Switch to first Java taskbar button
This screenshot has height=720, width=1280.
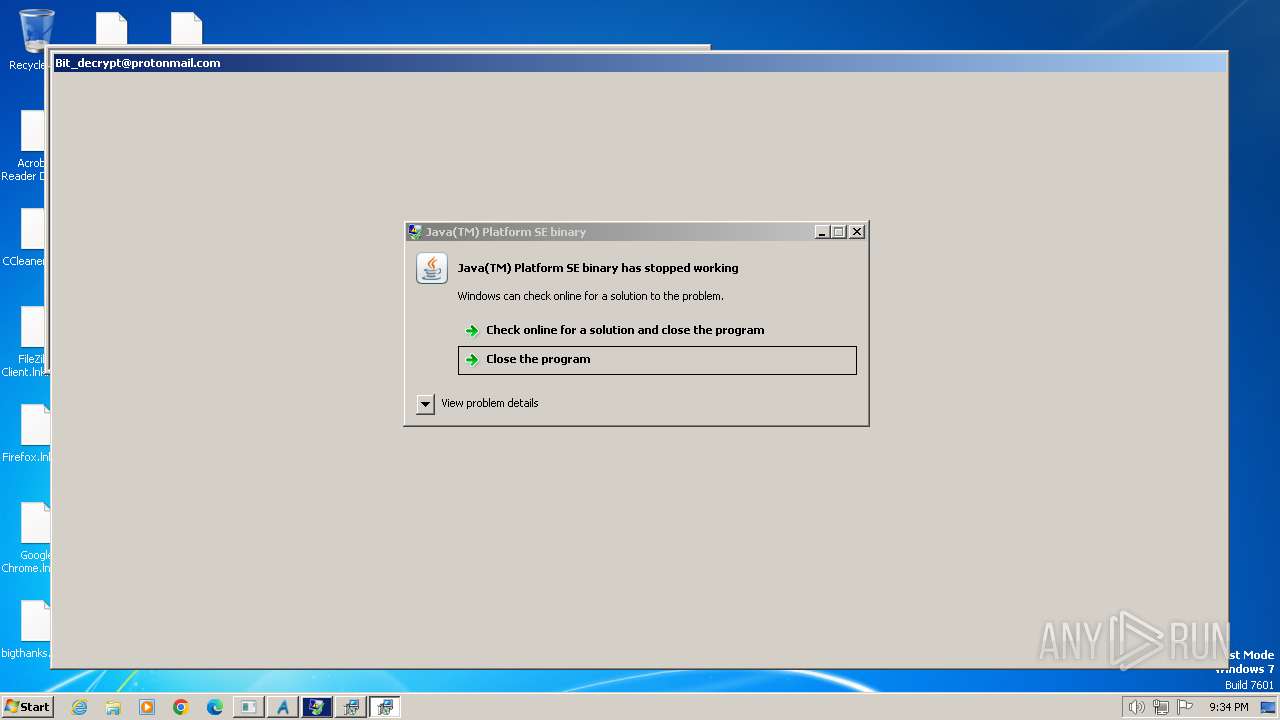(x=350, y=707)
